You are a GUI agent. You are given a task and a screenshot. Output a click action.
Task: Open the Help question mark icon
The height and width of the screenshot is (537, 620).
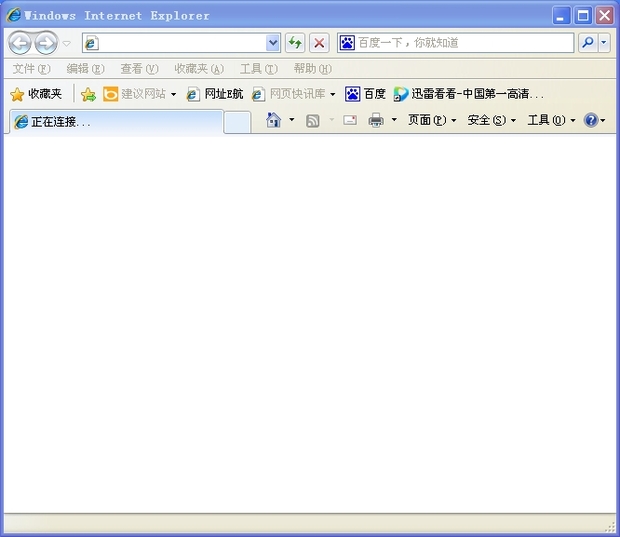(591, 120)
